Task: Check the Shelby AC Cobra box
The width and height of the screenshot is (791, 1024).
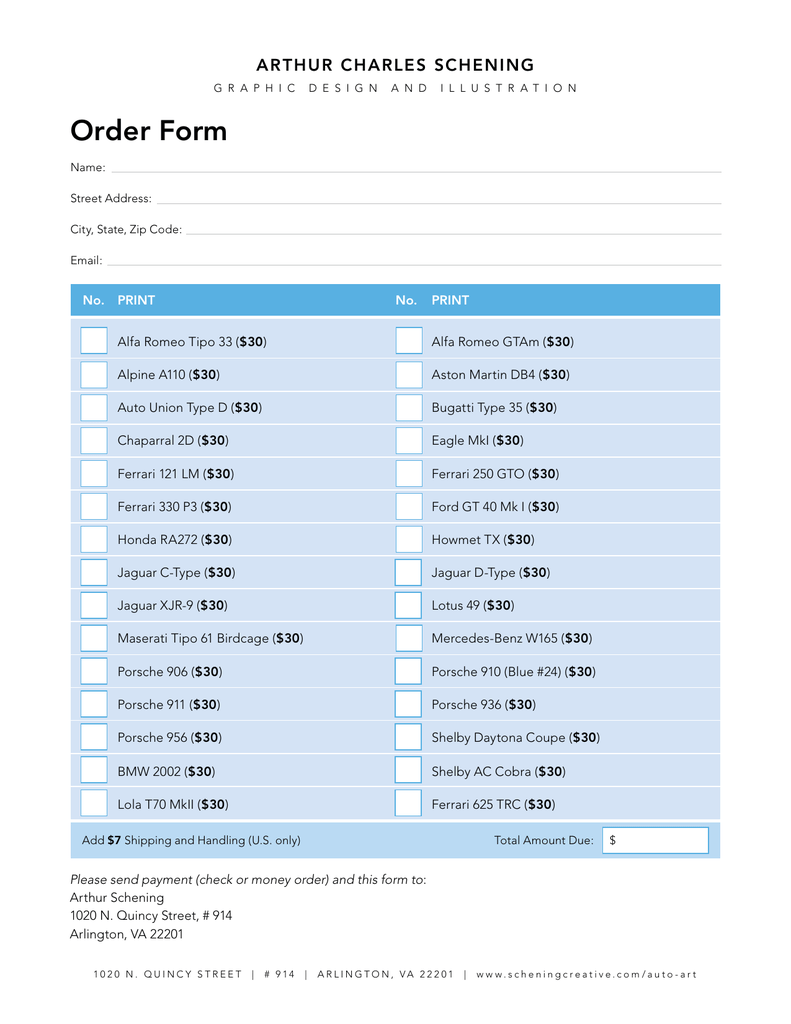Action: pos(408,771)
